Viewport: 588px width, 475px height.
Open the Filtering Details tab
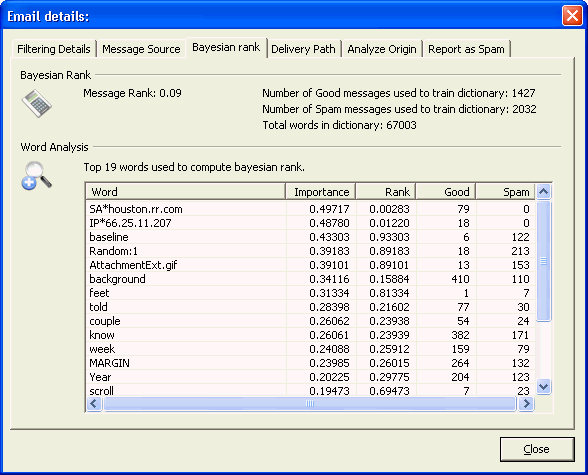[x=54, y=49]
